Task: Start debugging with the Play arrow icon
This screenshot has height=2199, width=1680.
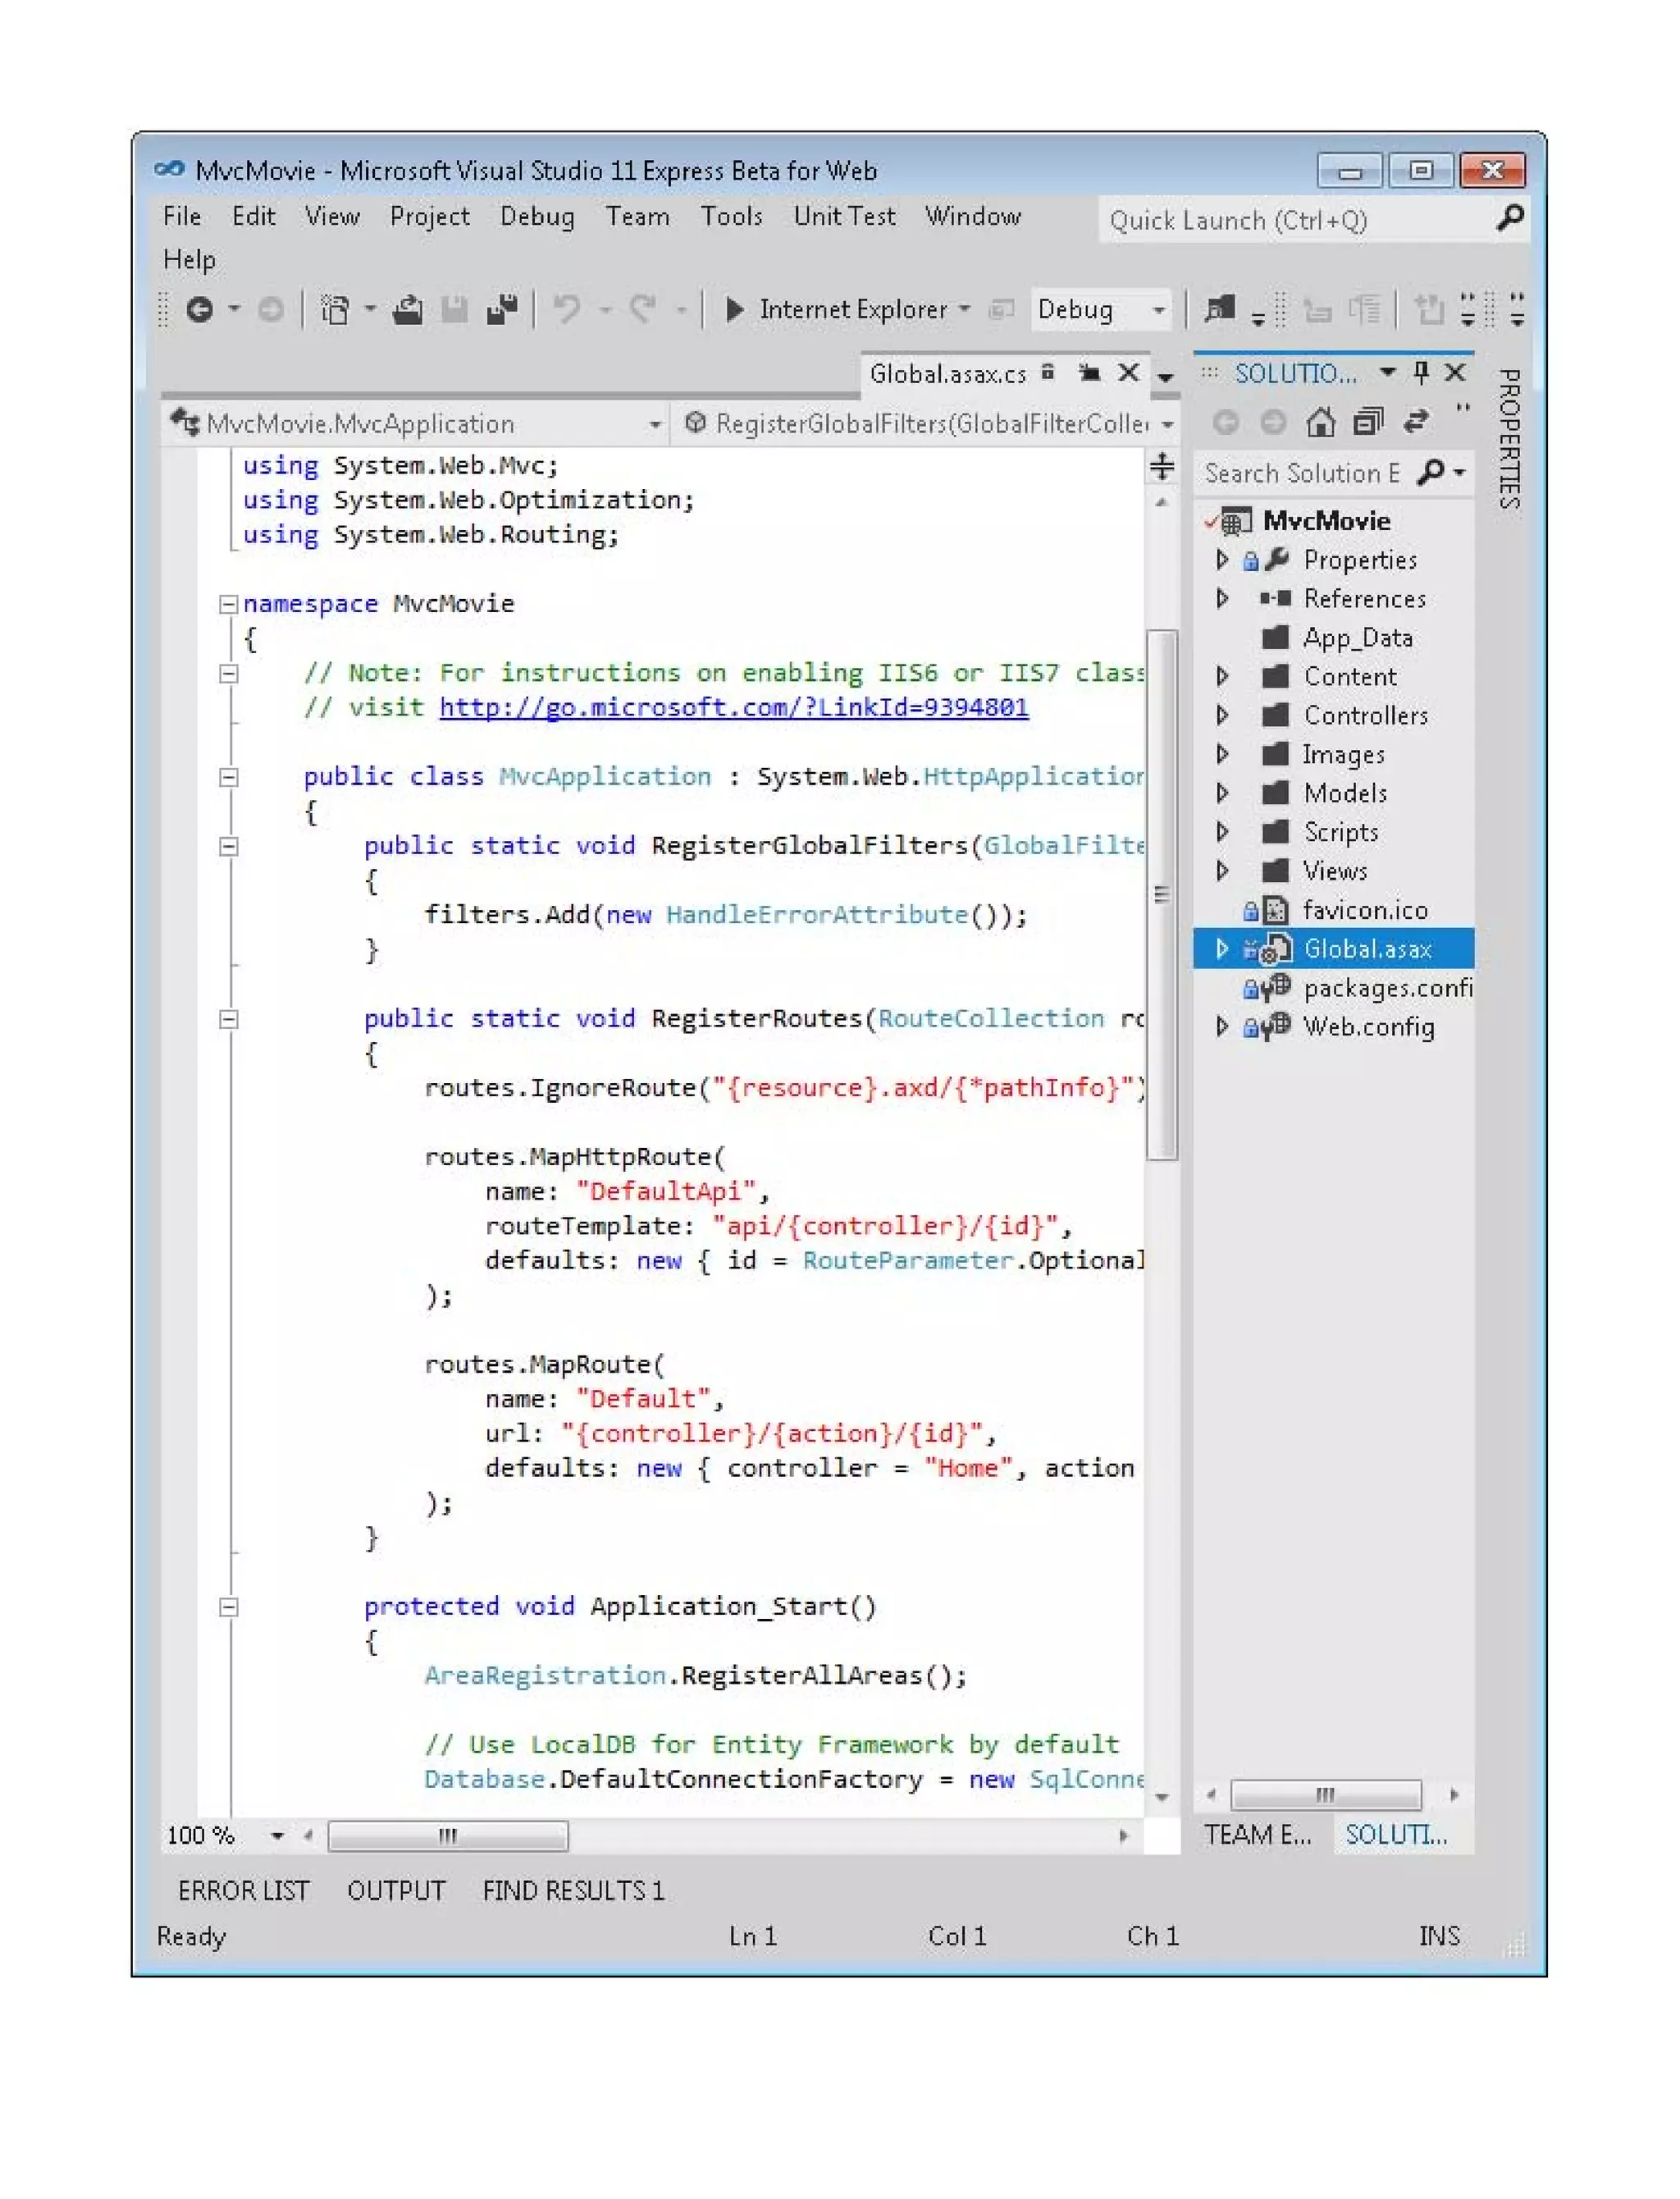Action: click(x=734, y=310)
